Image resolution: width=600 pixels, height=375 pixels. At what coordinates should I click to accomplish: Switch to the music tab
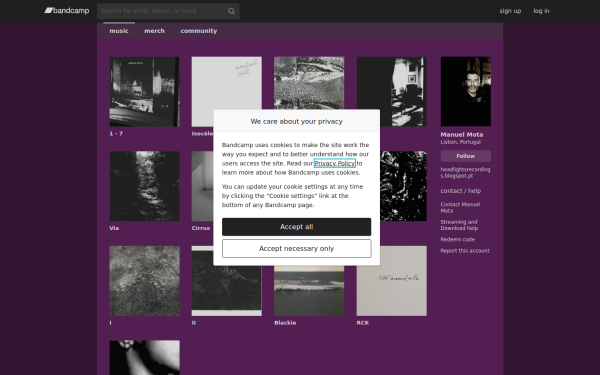click(x=119, y=31)
